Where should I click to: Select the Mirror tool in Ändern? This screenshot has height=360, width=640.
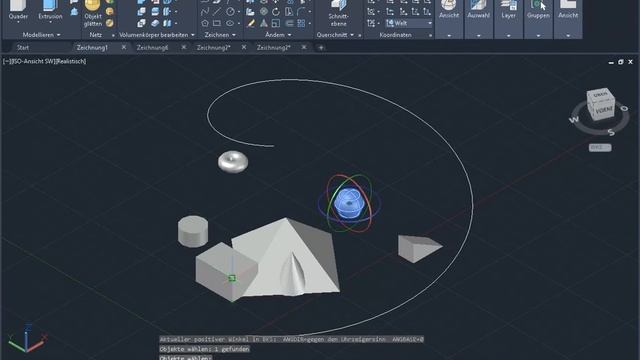pyautogui.click(x=264, y=23)
